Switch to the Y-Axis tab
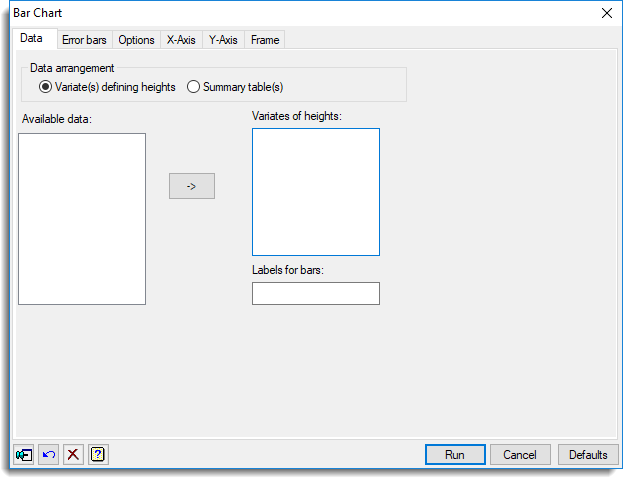The height and width of the screenshot is (478, 623). coord(222,40)
